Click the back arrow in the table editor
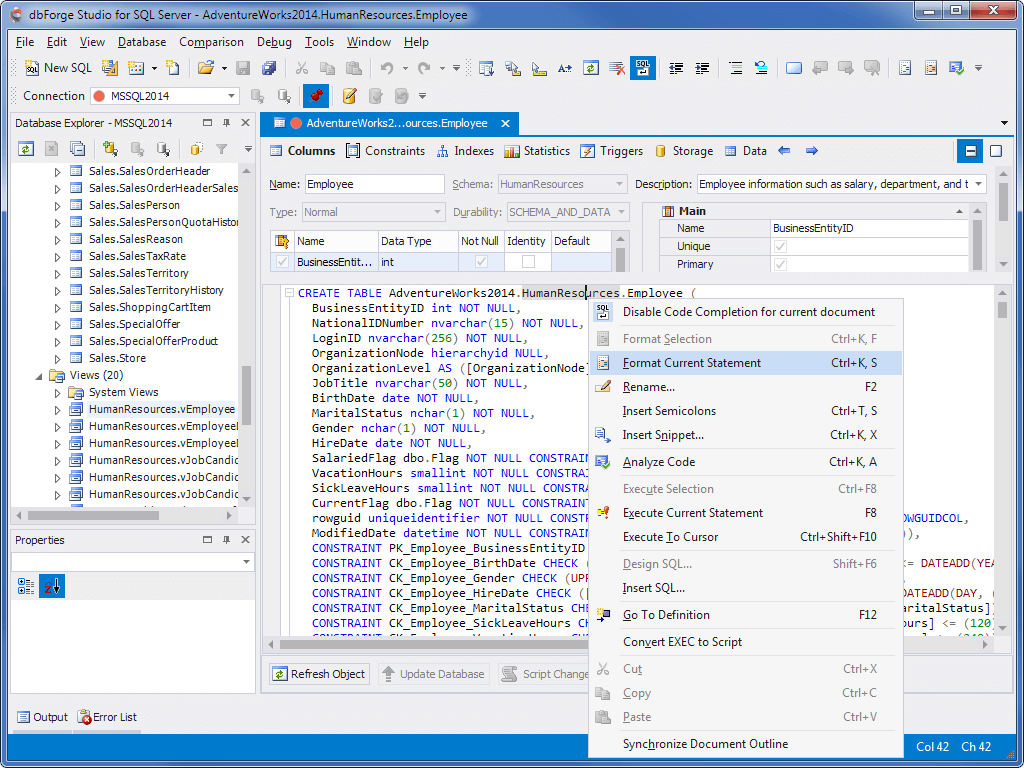Screen dimensions: 1024x768 [x=784, y=151]
